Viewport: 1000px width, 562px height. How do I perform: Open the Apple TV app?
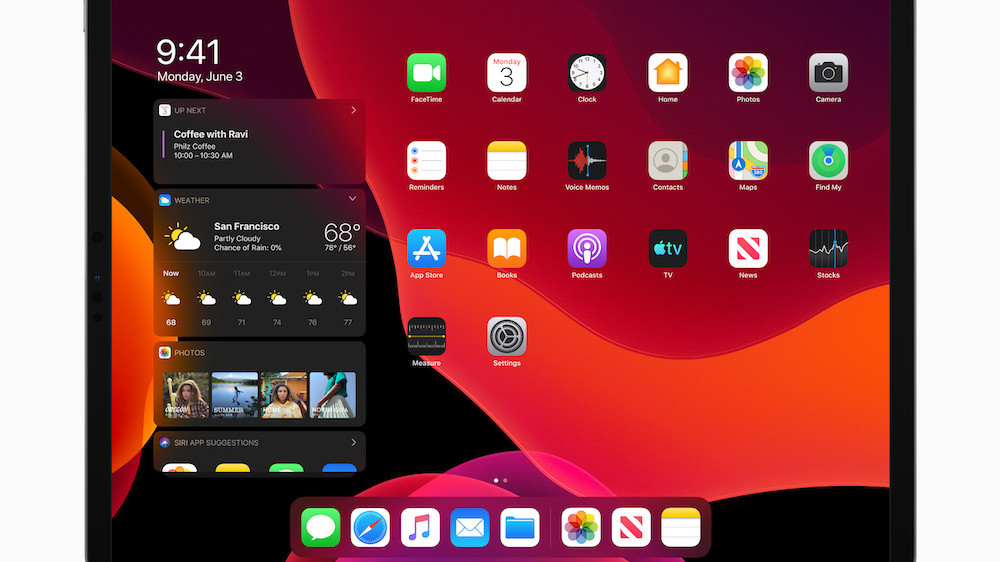click(x=667, y=249)
